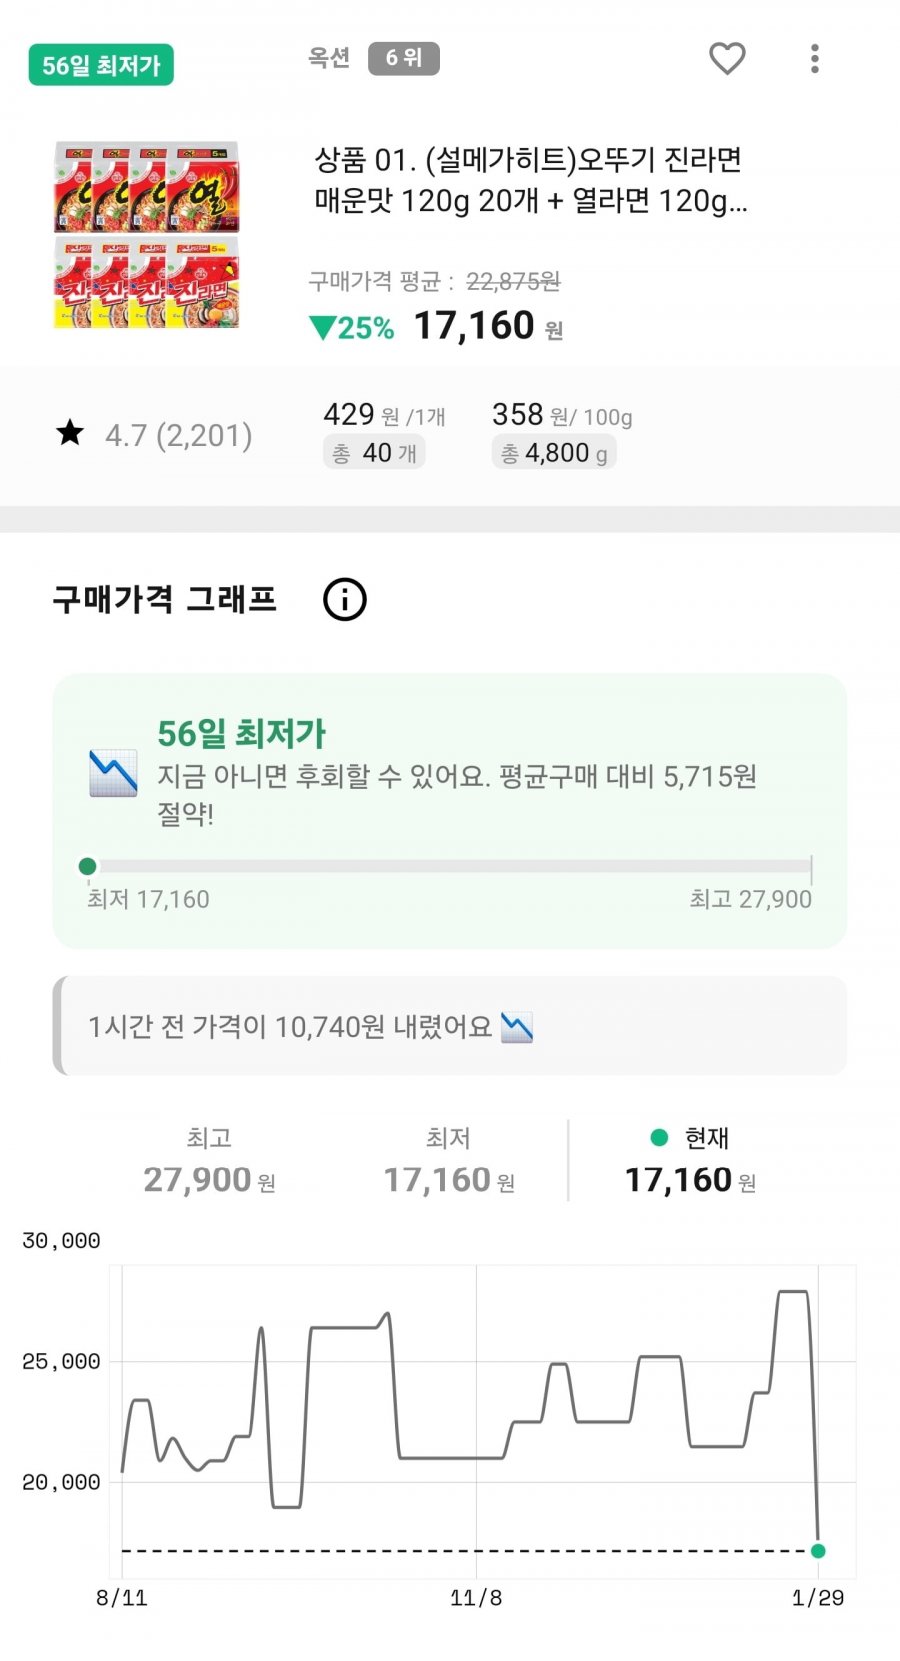Tap the chart icon after 내렸어요 text
Image resolution: width=900 pixels, height=1661 pixels.
[x=517, y=1027]
